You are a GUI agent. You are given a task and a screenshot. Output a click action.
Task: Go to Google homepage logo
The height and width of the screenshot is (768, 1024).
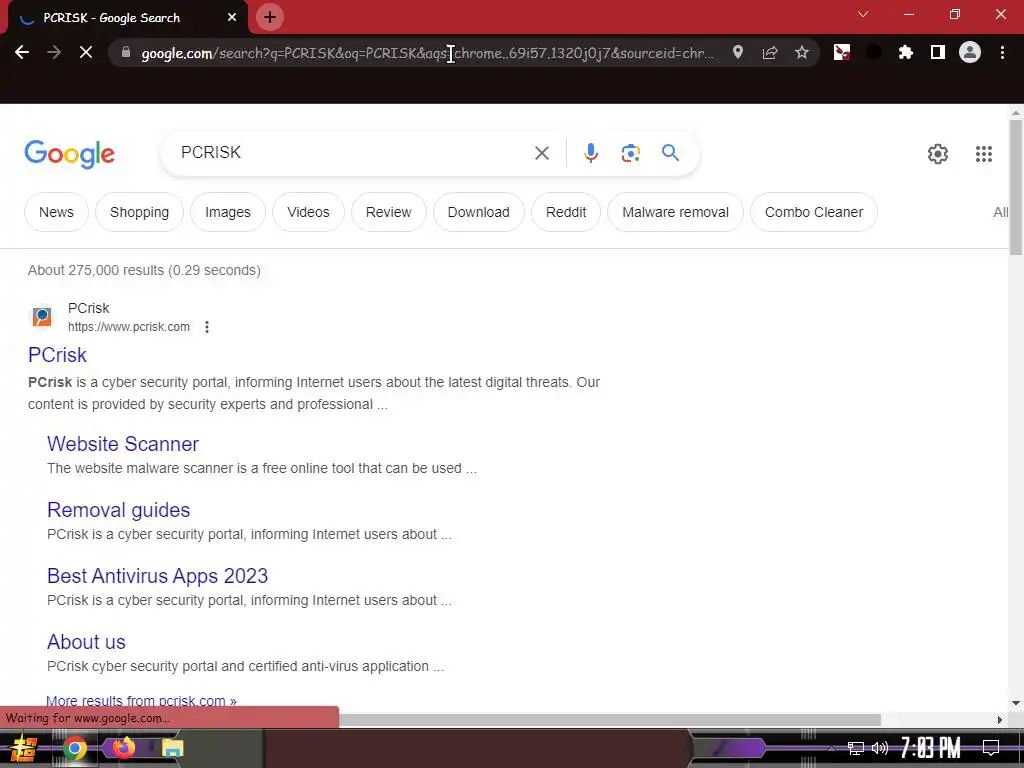tap(69, 154)
